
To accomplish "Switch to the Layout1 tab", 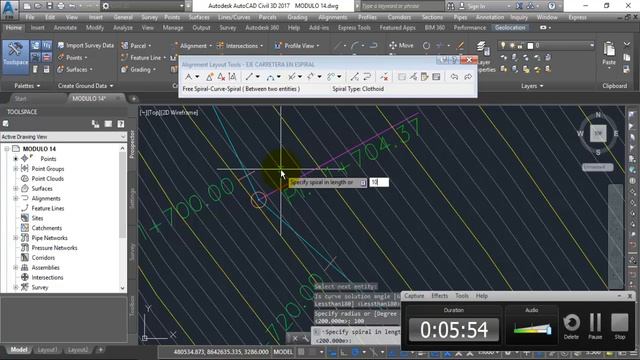I will [x=47, y=350].
